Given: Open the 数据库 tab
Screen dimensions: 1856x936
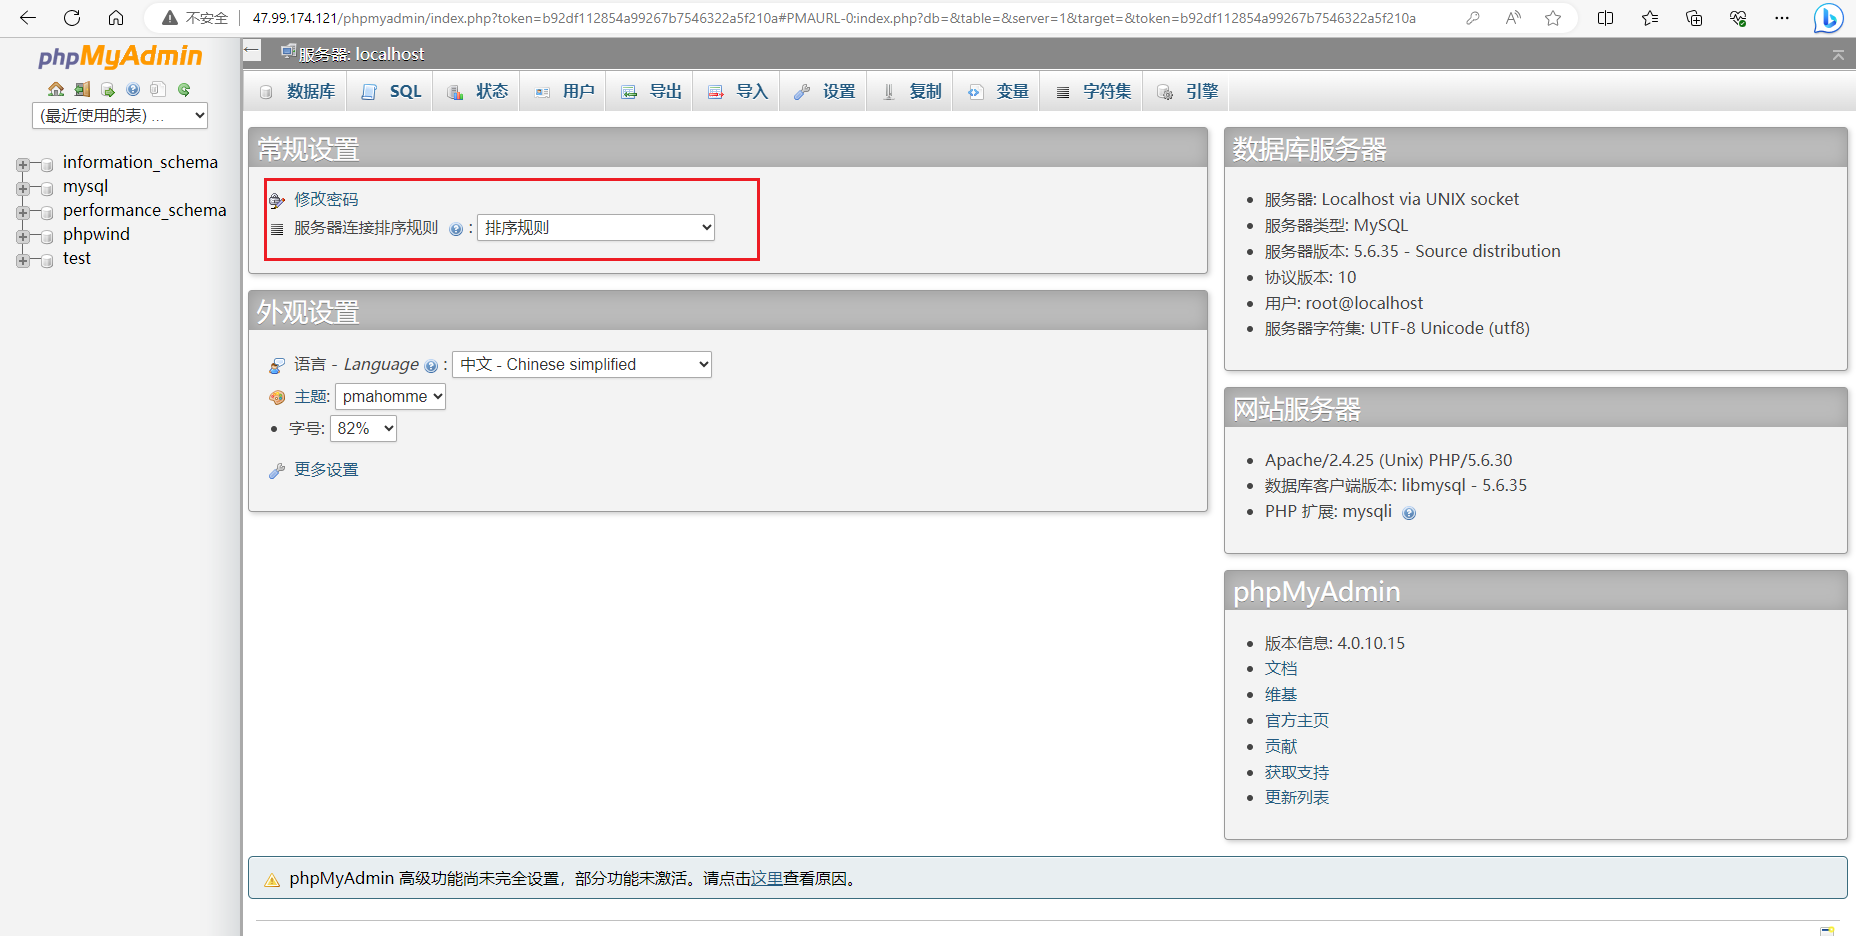Looking at the screenshot, I should pos(297,92).
